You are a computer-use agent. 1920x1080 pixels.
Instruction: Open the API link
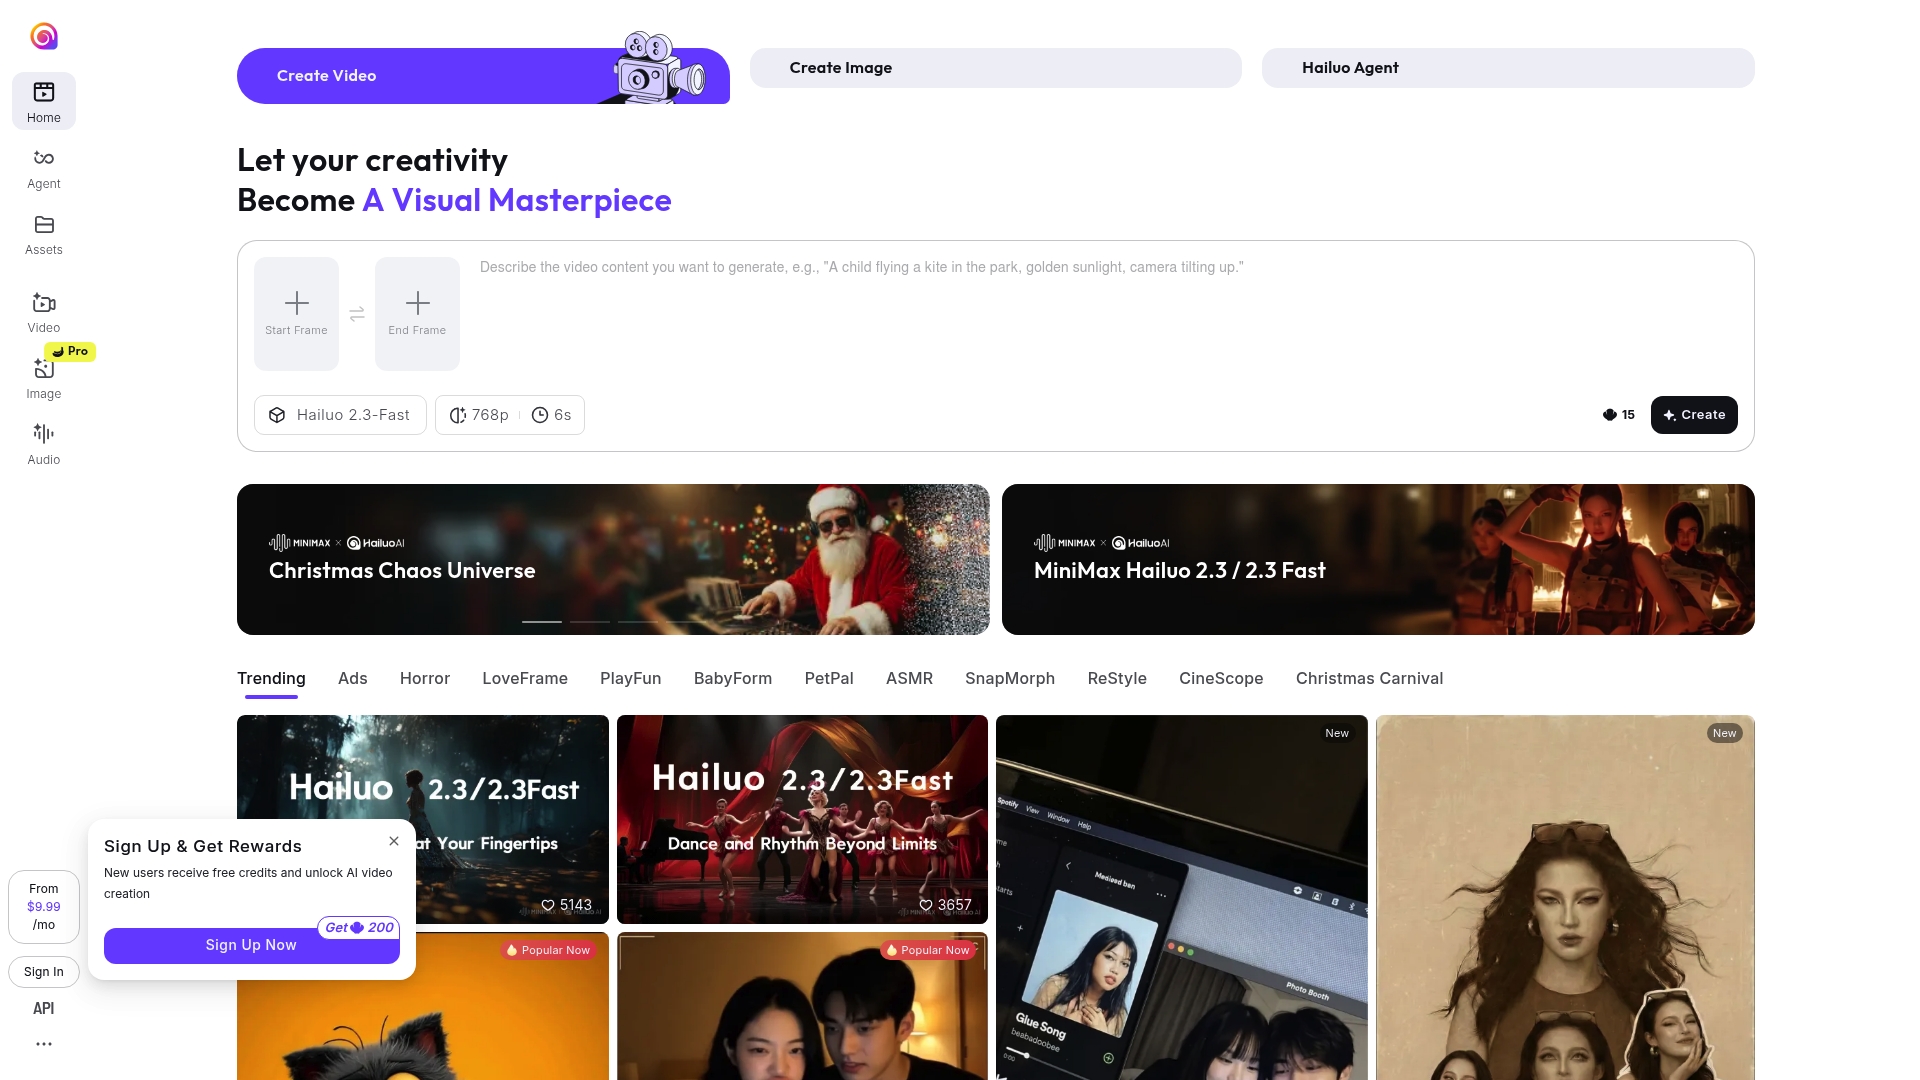44,1009
